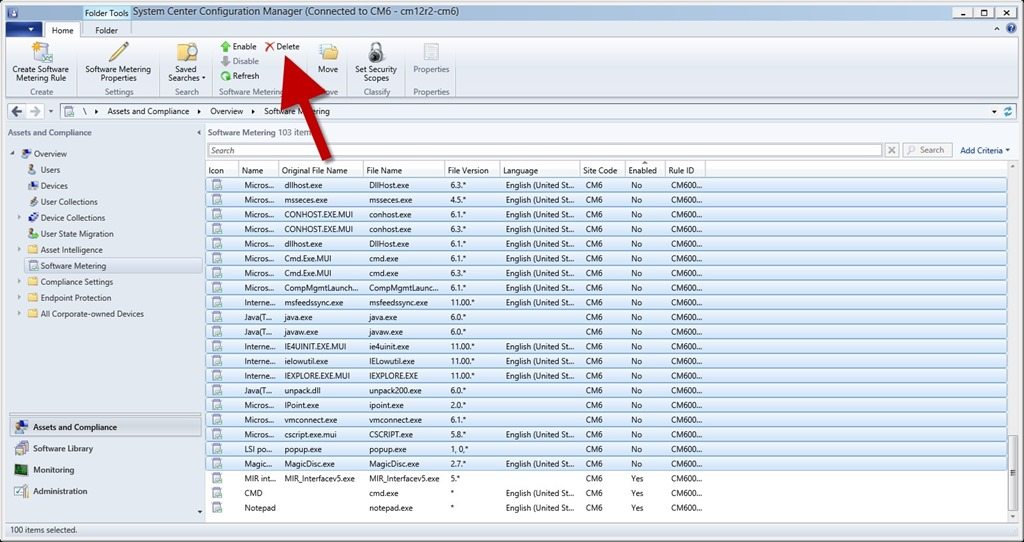Click inside the Search text box
Image resolution: width=1024 pixels, height=542 pixels.
545,150
